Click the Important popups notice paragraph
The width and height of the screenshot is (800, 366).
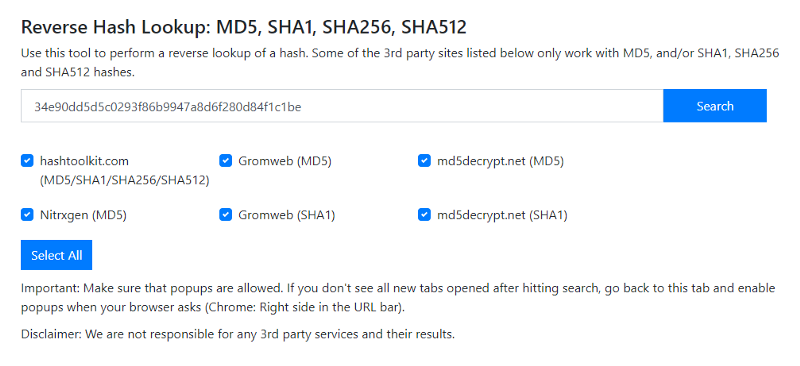[398, 298]
